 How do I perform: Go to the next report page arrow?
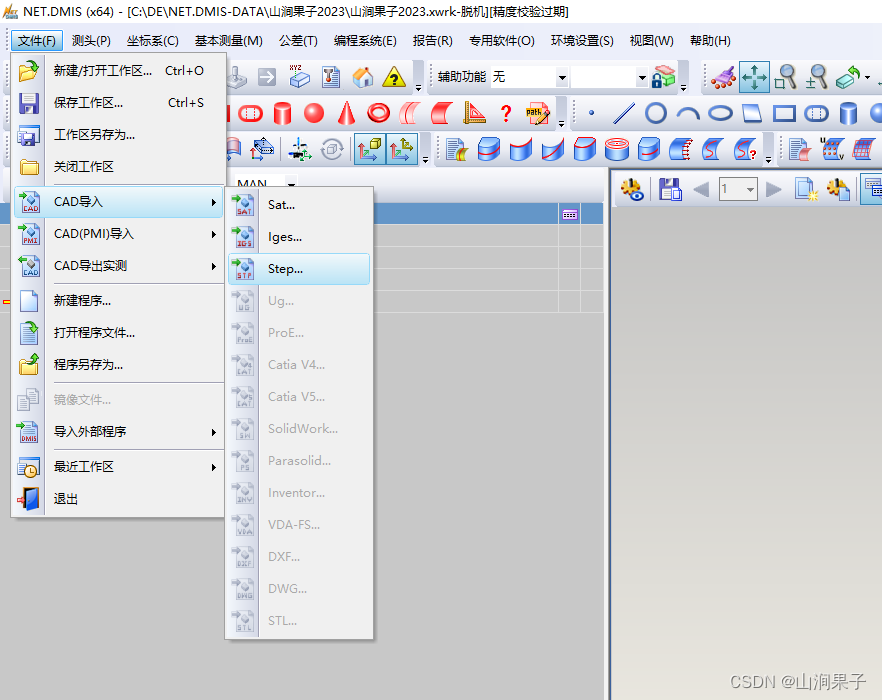point(774,189)
